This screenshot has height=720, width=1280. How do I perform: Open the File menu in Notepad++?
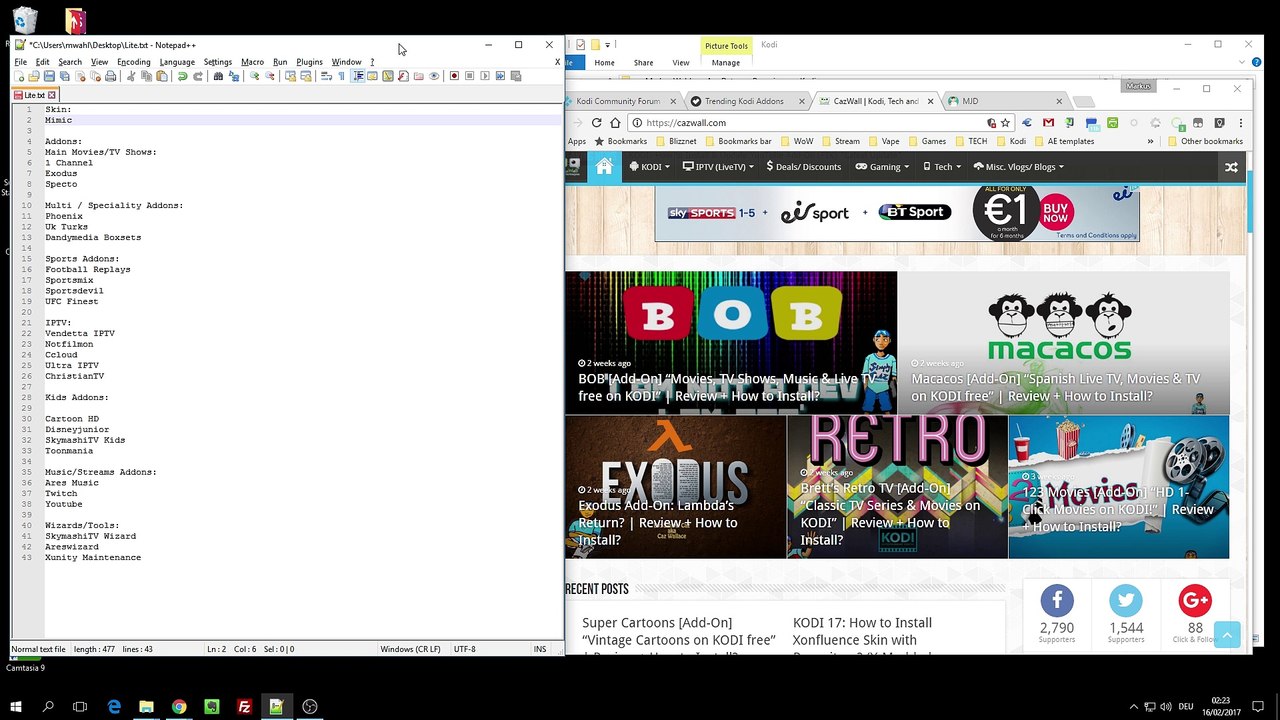pyautogui.click(x=20, y=62)
